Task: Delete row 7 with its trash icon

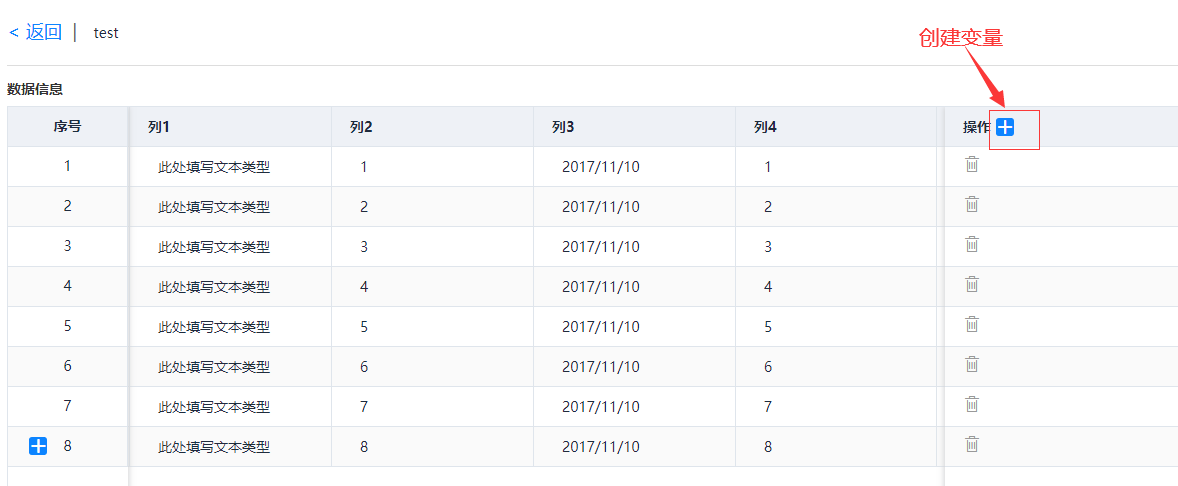Action: click(971, 404)
